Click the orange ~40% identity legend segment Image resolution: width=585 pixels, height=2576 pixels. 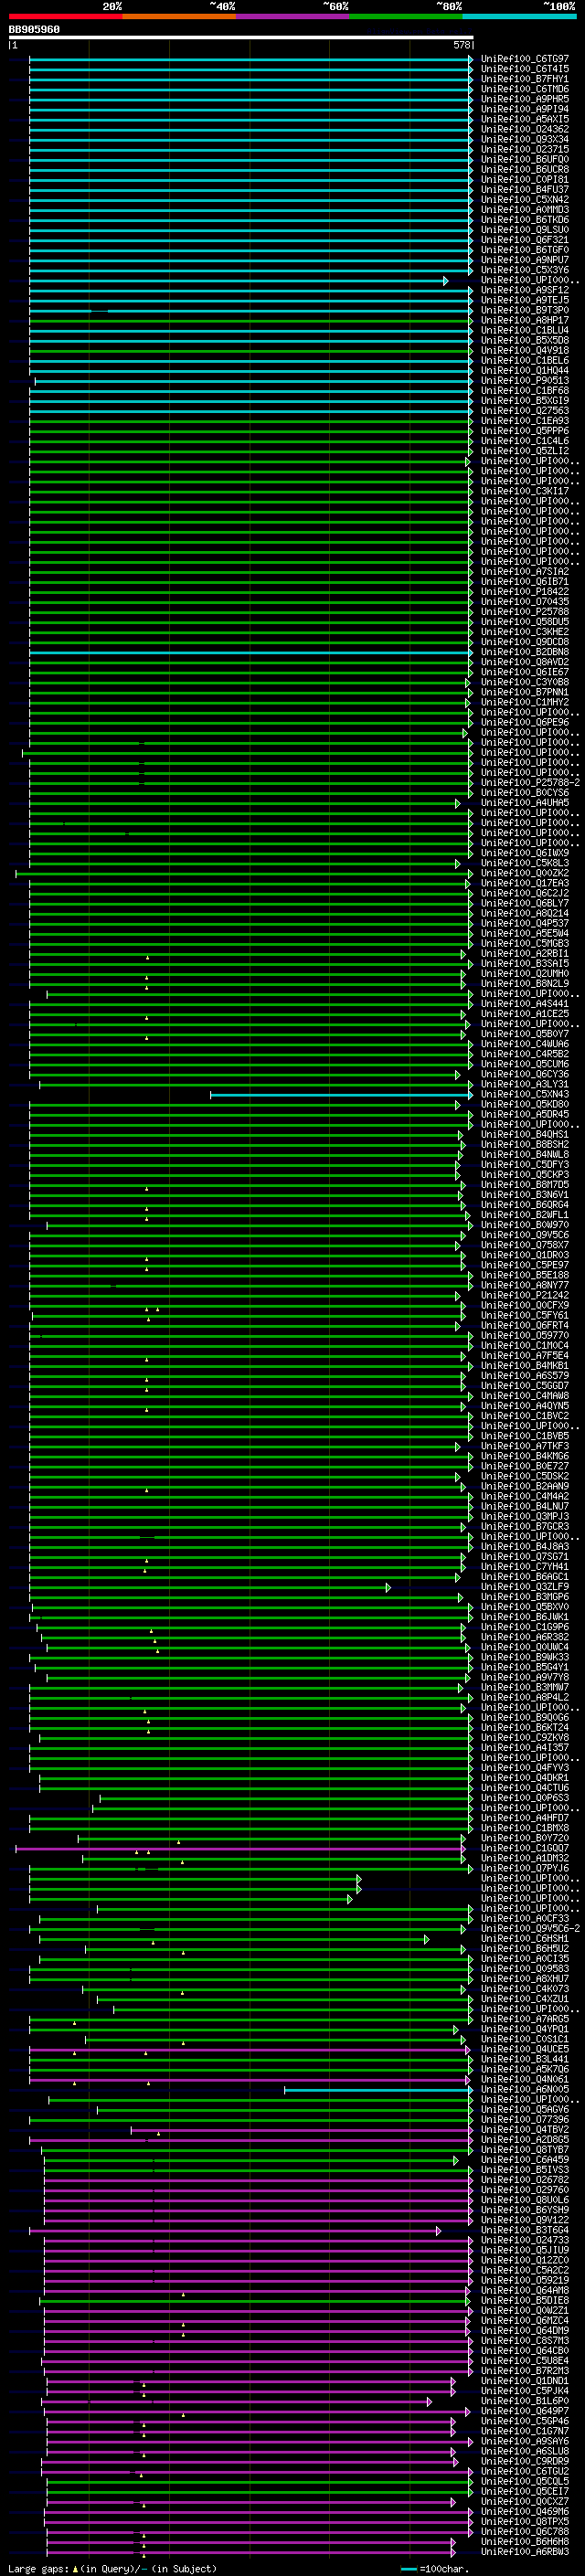179,16
